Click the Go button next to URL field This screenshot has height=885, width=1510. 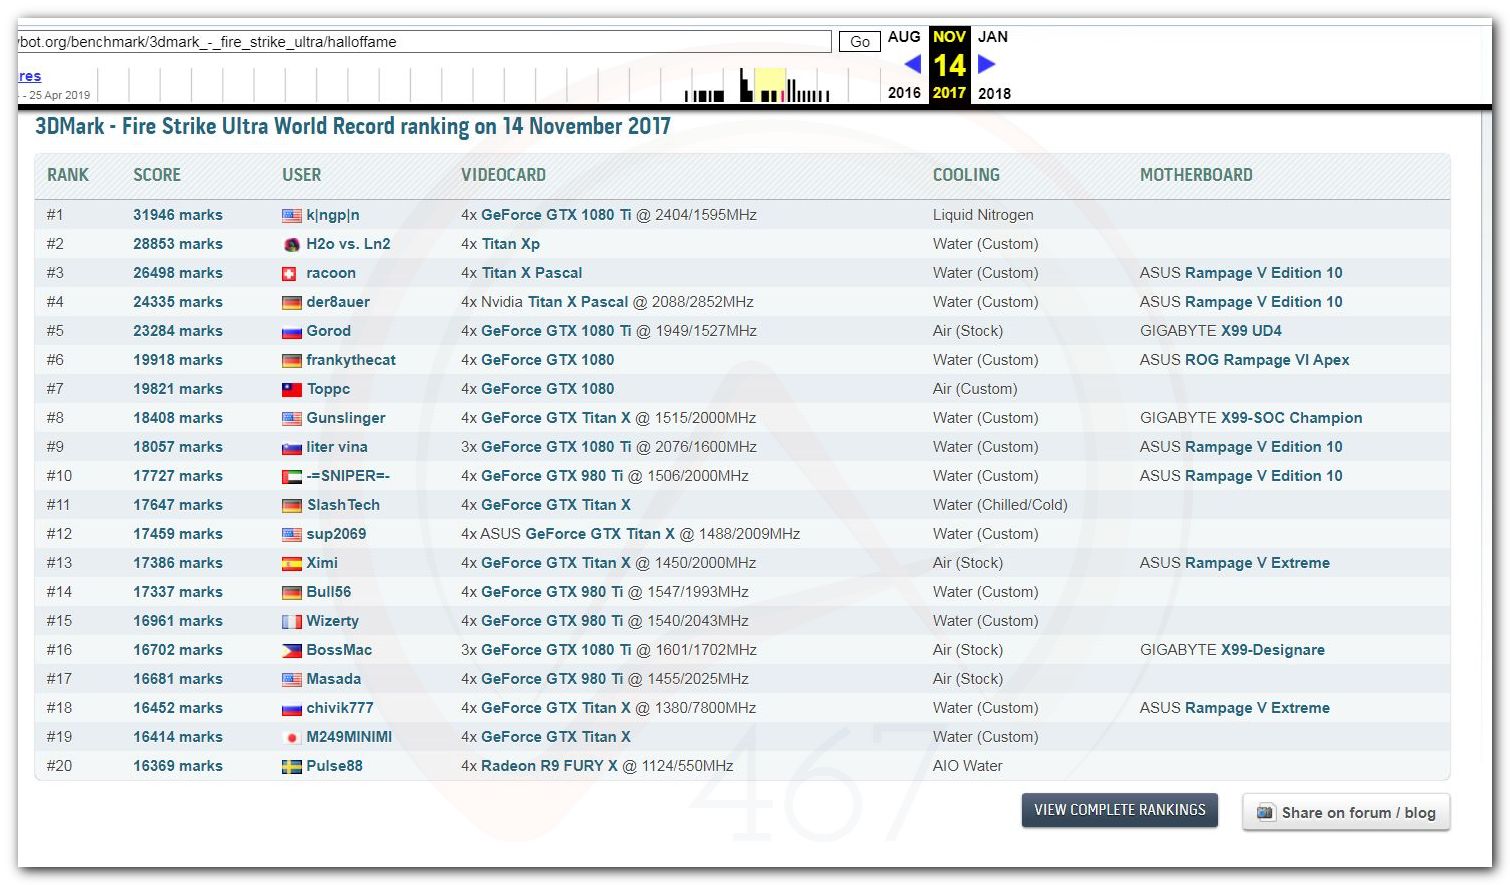859,41
